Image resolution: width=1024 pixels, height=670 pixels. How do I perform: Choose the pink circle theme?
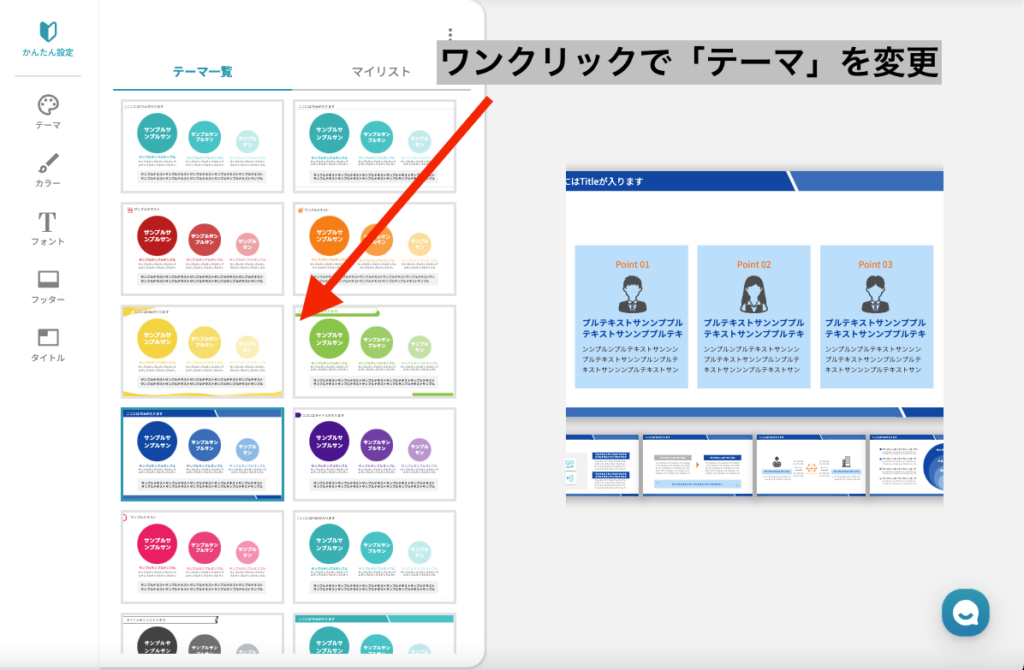pyautogui.click(x=202, y=557)
